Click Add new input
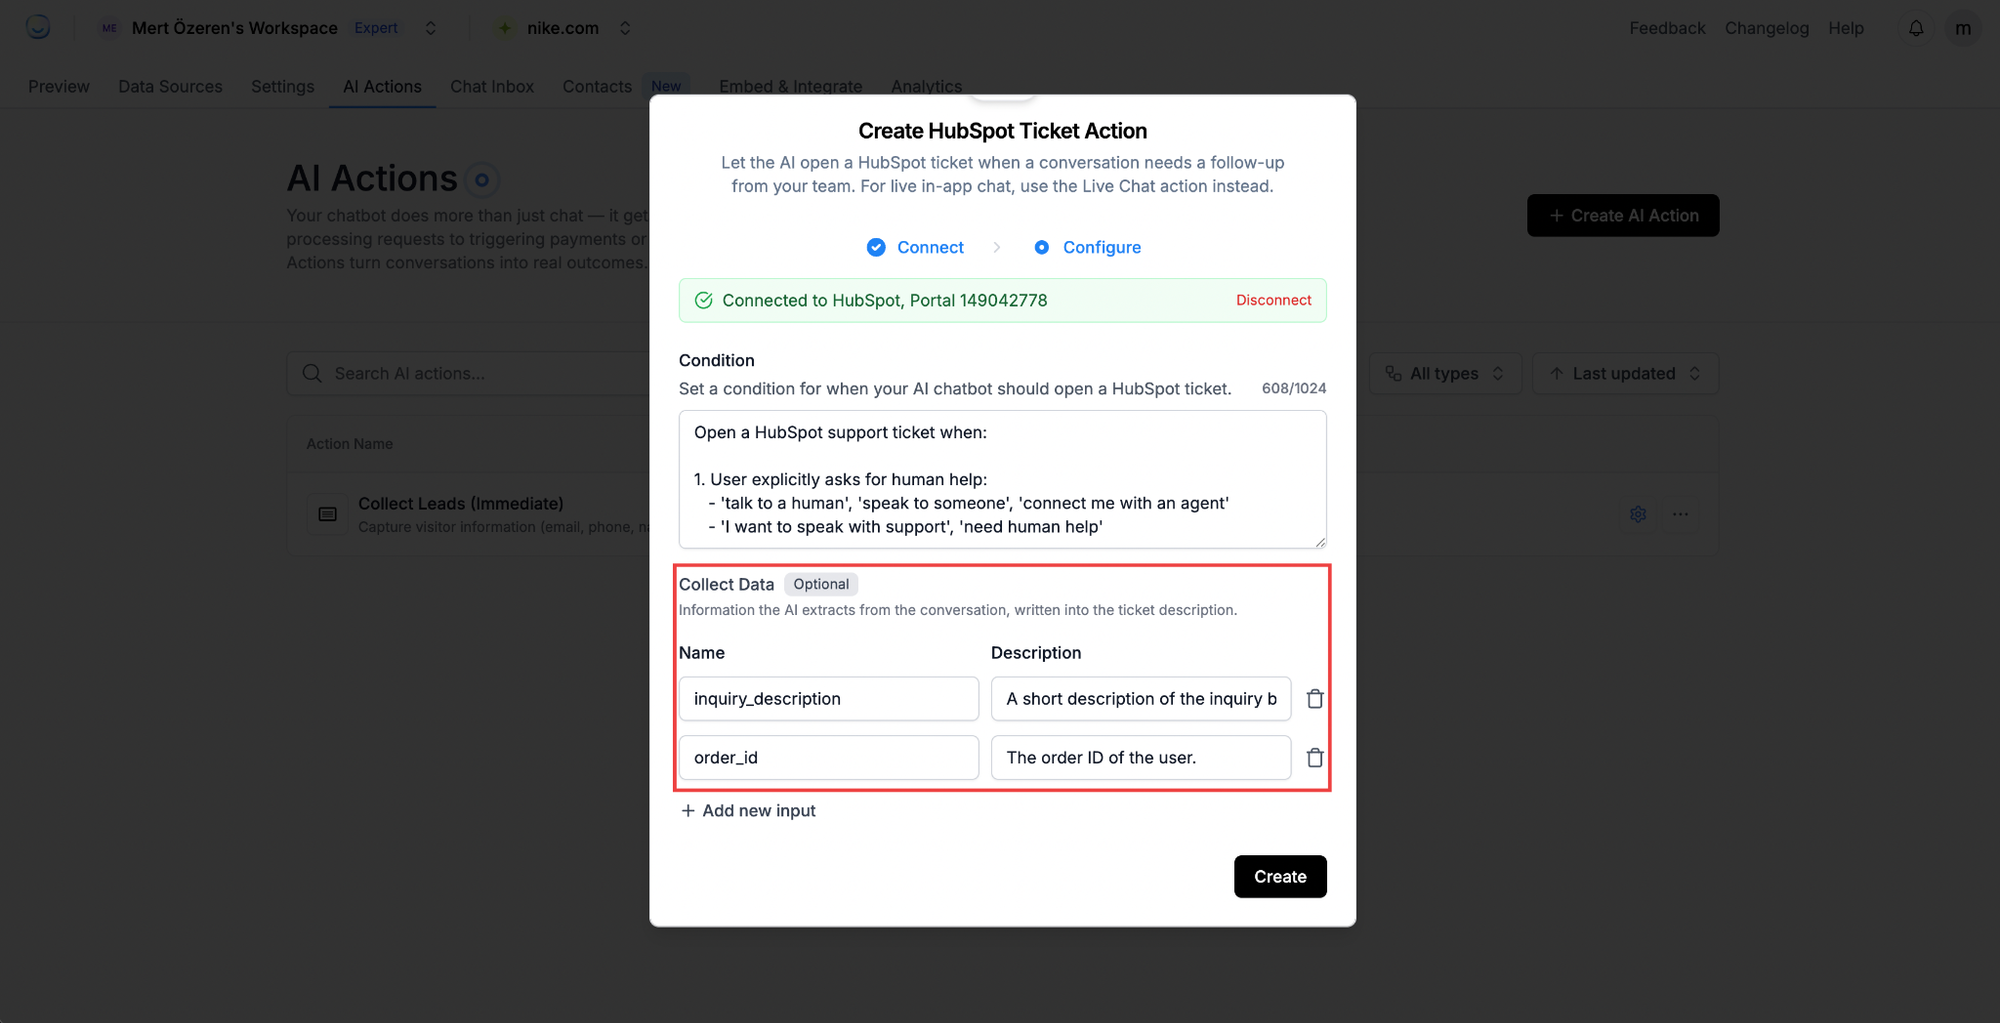This screenshot has width=2000, height=1023. 748,810
